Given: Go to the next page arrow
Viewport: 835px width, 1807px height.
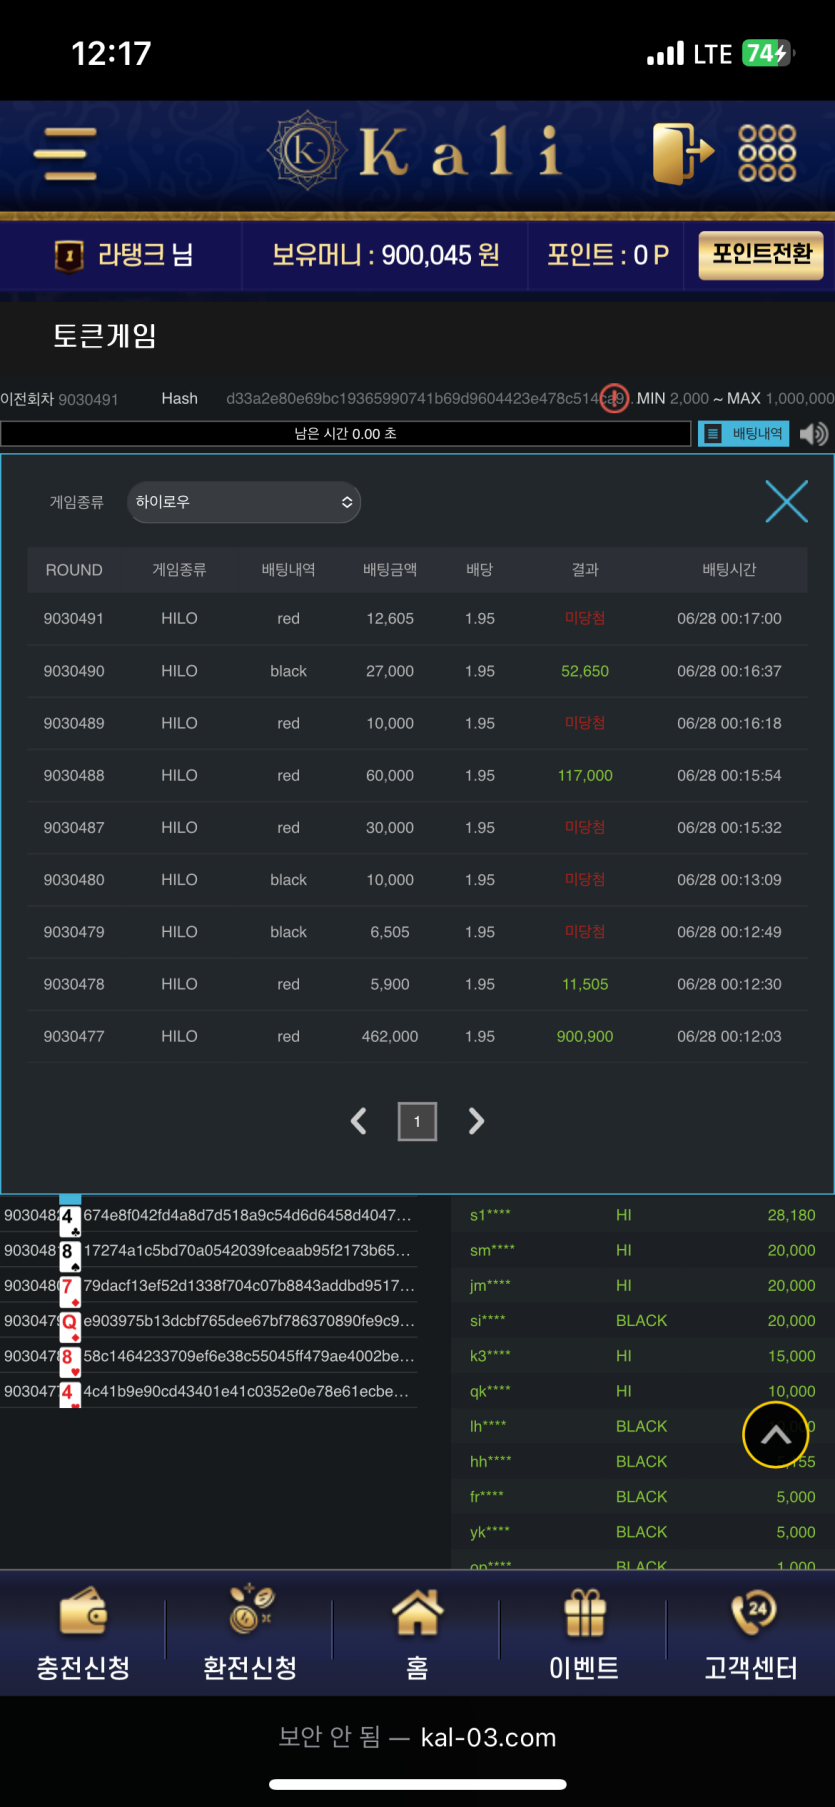Looking at the screenshot, I should click(476, 1121).
